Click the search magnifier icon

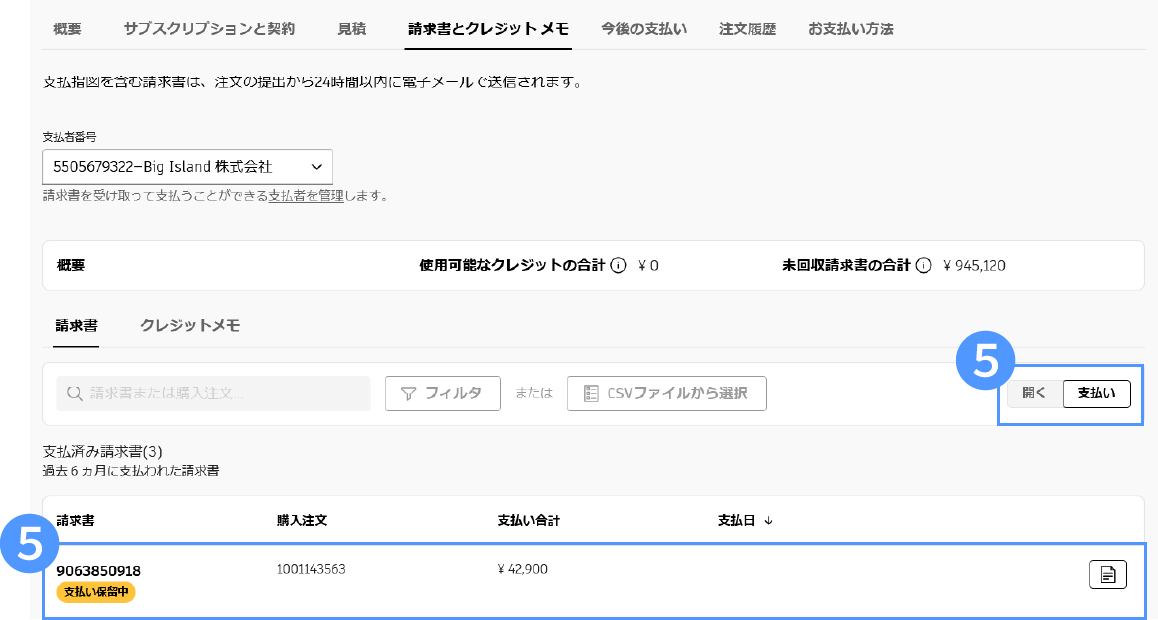tap(74, 394)
